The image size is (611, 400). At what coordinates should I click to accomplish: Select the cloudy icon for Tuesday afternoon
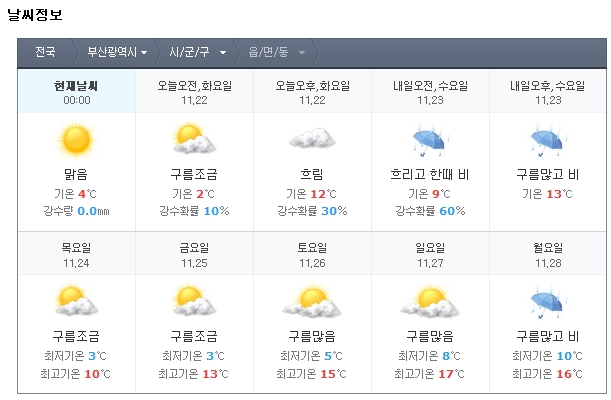tap(312, 139)
